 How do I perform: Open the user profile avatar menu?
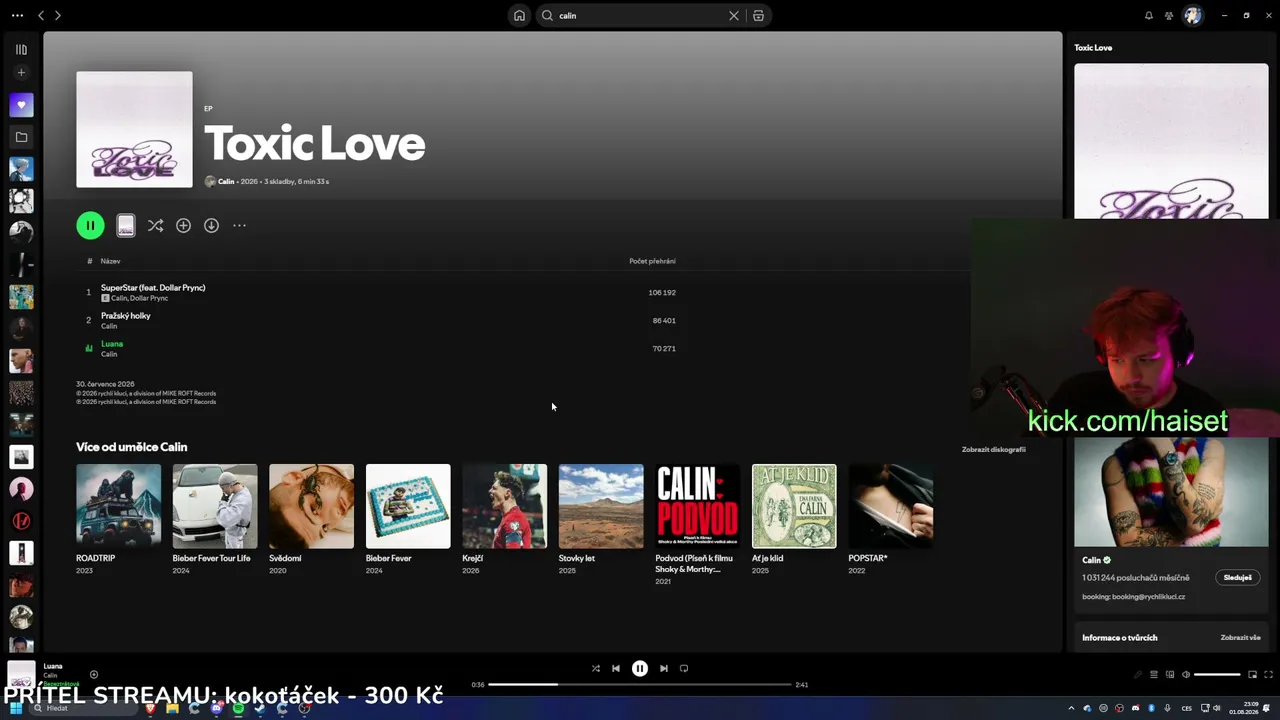[x=1192, y=15]
